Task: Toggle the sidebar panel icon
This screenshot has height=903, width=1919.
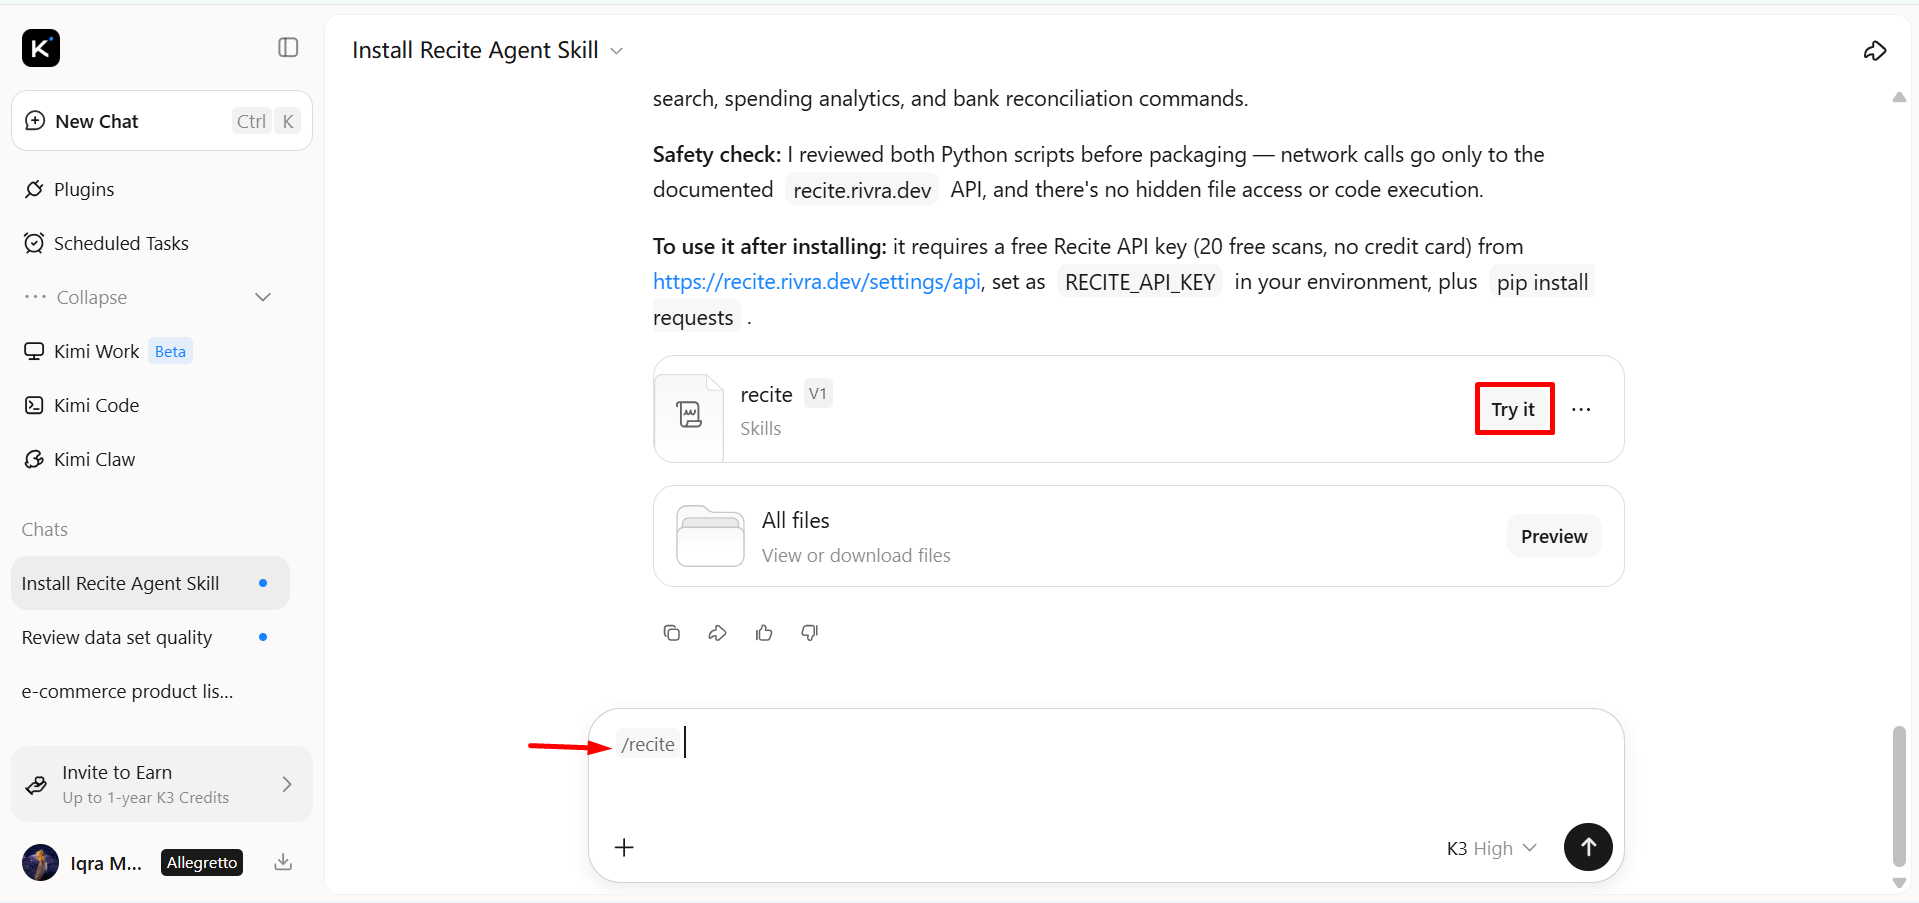Action: 288,48
